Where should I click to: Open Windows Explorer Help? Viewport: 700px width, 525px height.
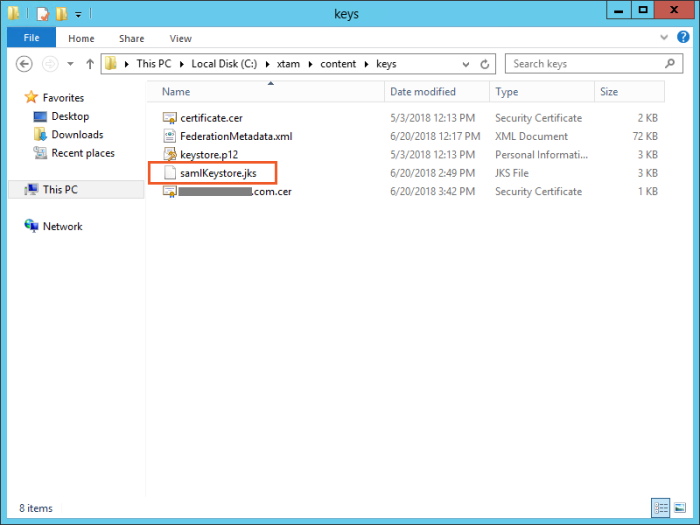point(682,39)
